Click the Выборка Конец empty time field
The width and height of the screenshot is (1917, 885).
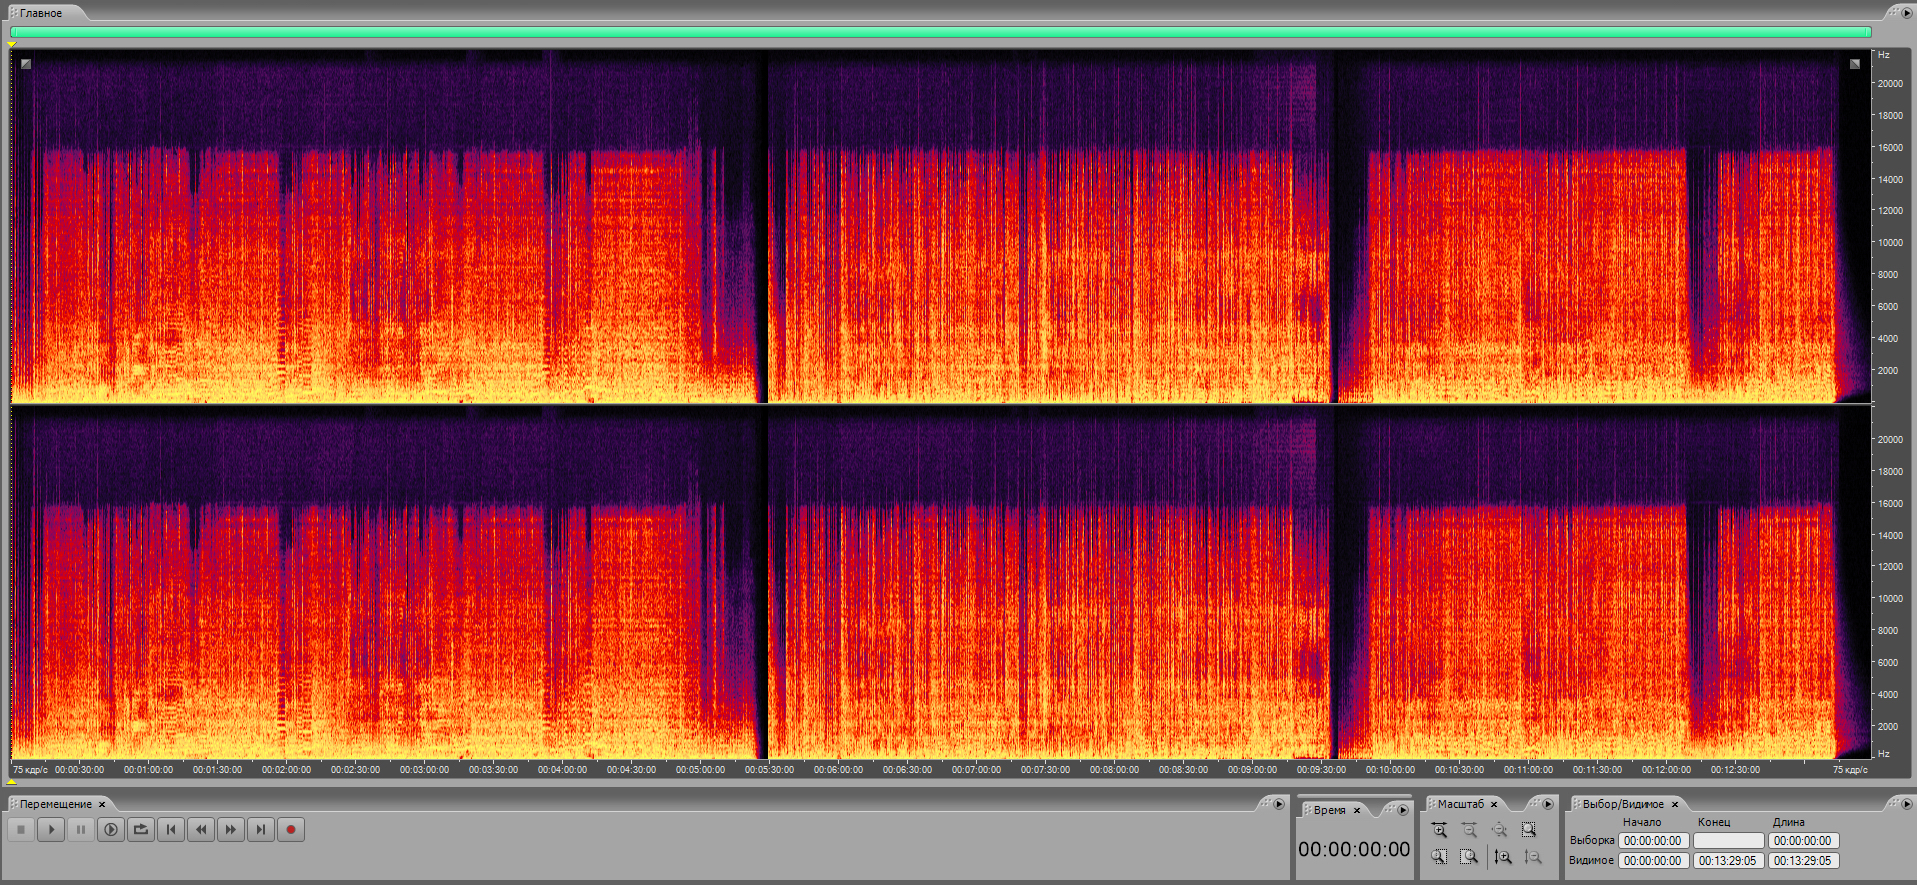click(1728, 841)
